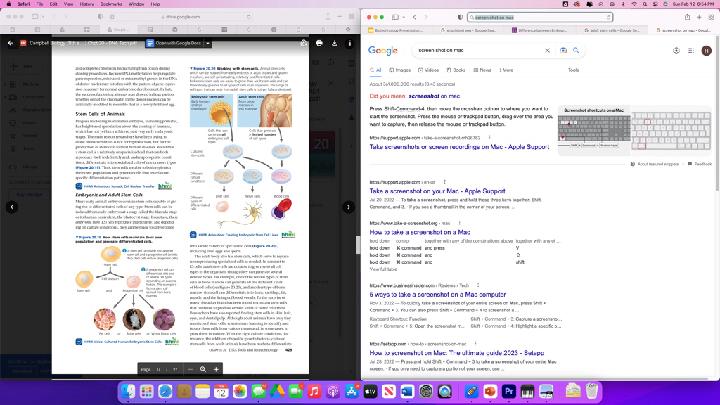720x405 pixels.
Task: Clear the Google search box text
Action: pos(547,50)
